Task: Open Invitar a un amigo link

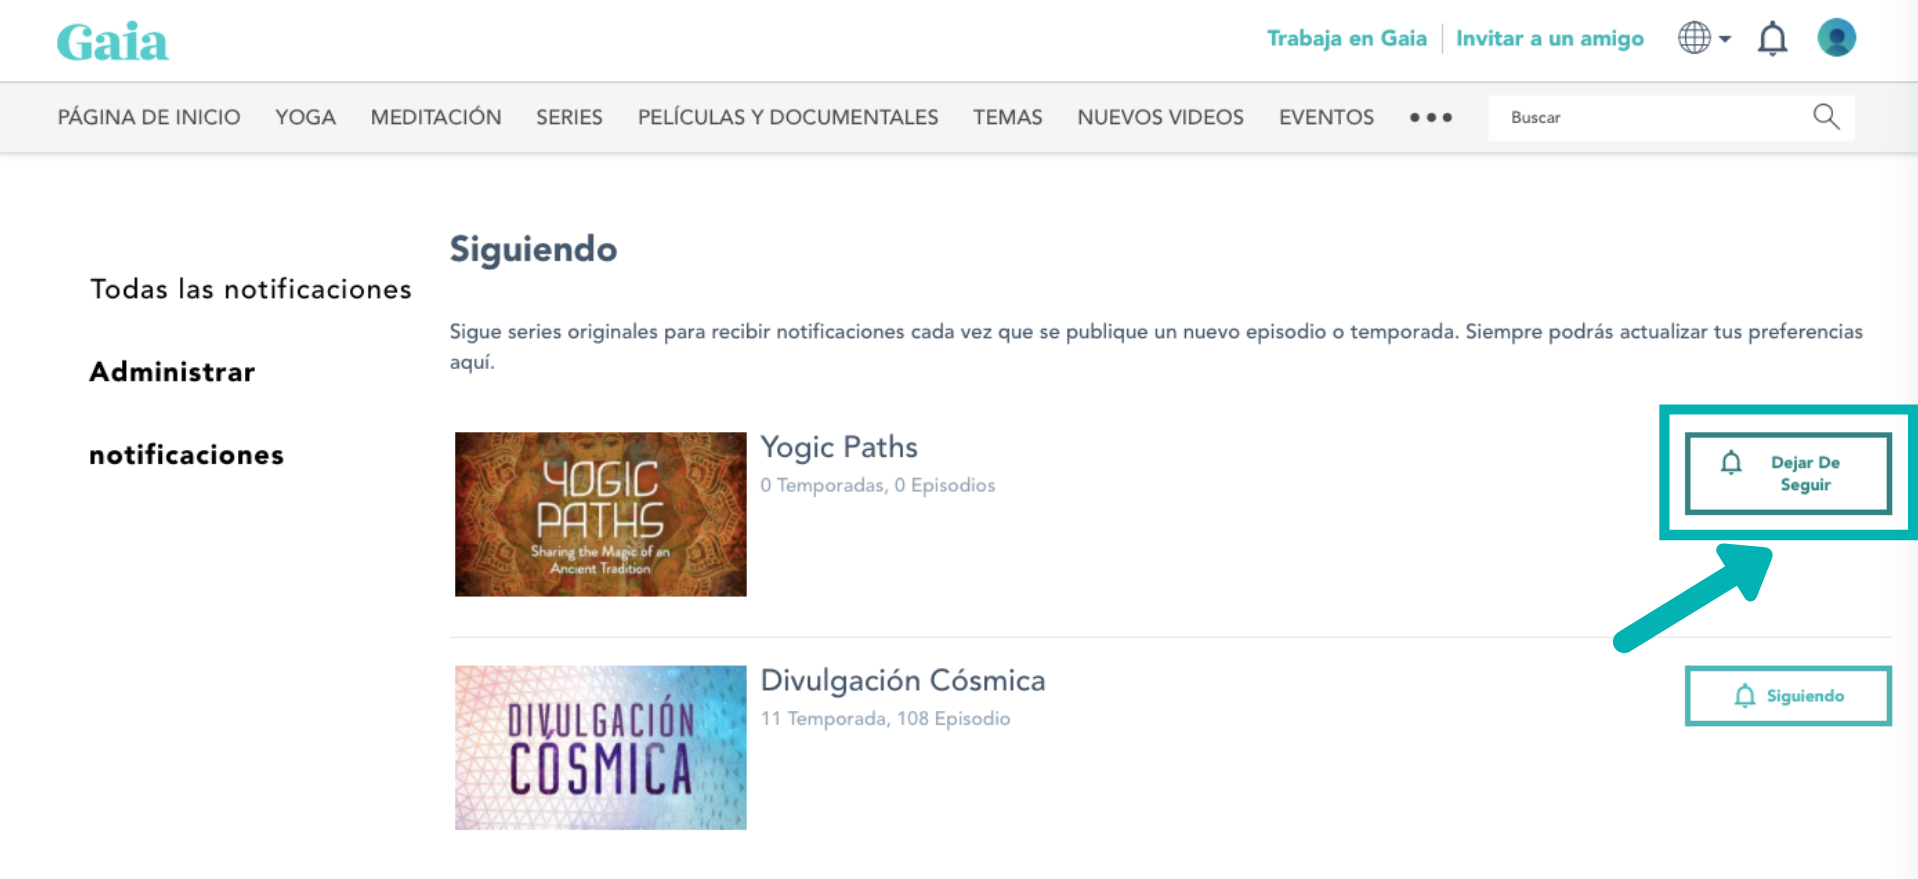Action: pyautogui.click(x=1549, y=38)
